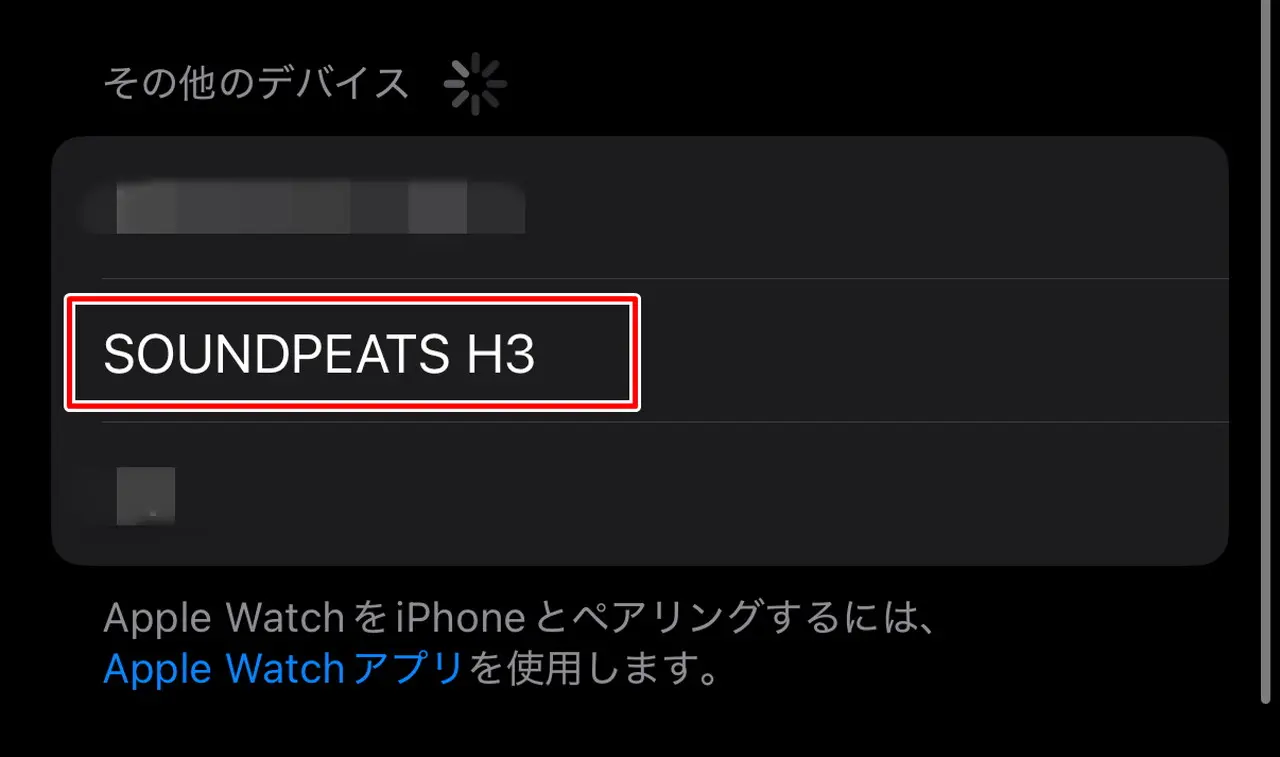Choose the blurred device below SOUNDPEATS H3
This screenshot has width=1280, height=757.
(640, 494)
